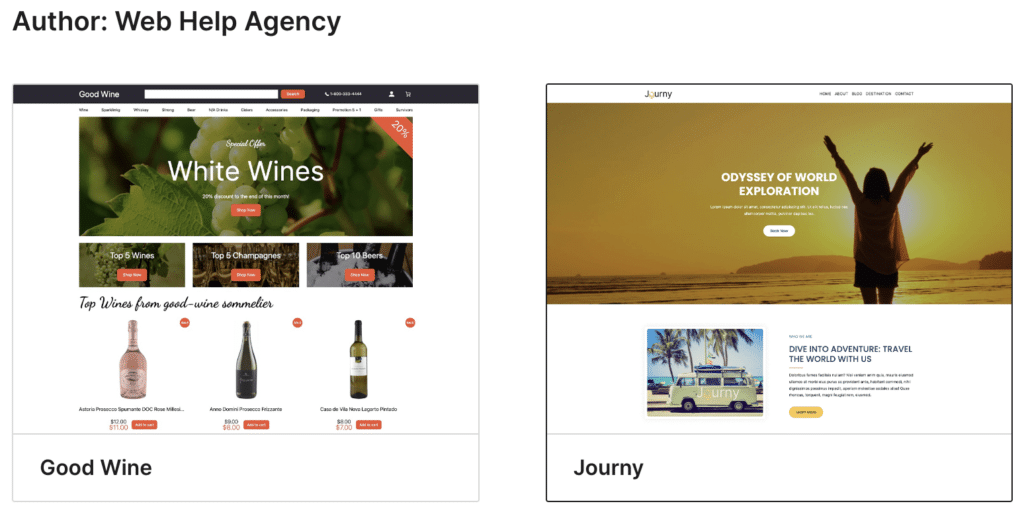Viewport: 1024px width, 516px height.
Task: Select the Whiskey category in wine menu
Action: click(x=141, y=110)
